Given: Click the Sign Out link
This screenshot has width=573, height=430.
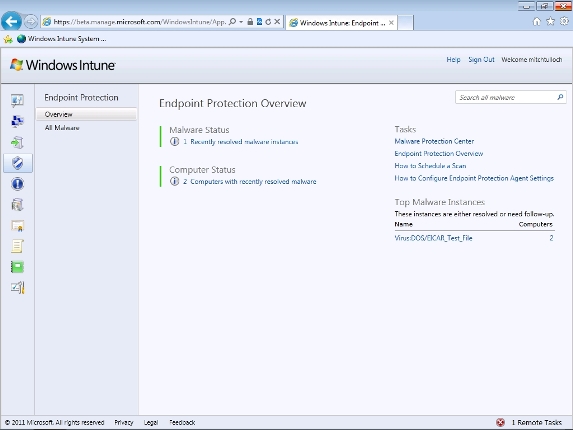Looking at the screenshot, I should tap(481, 60).
